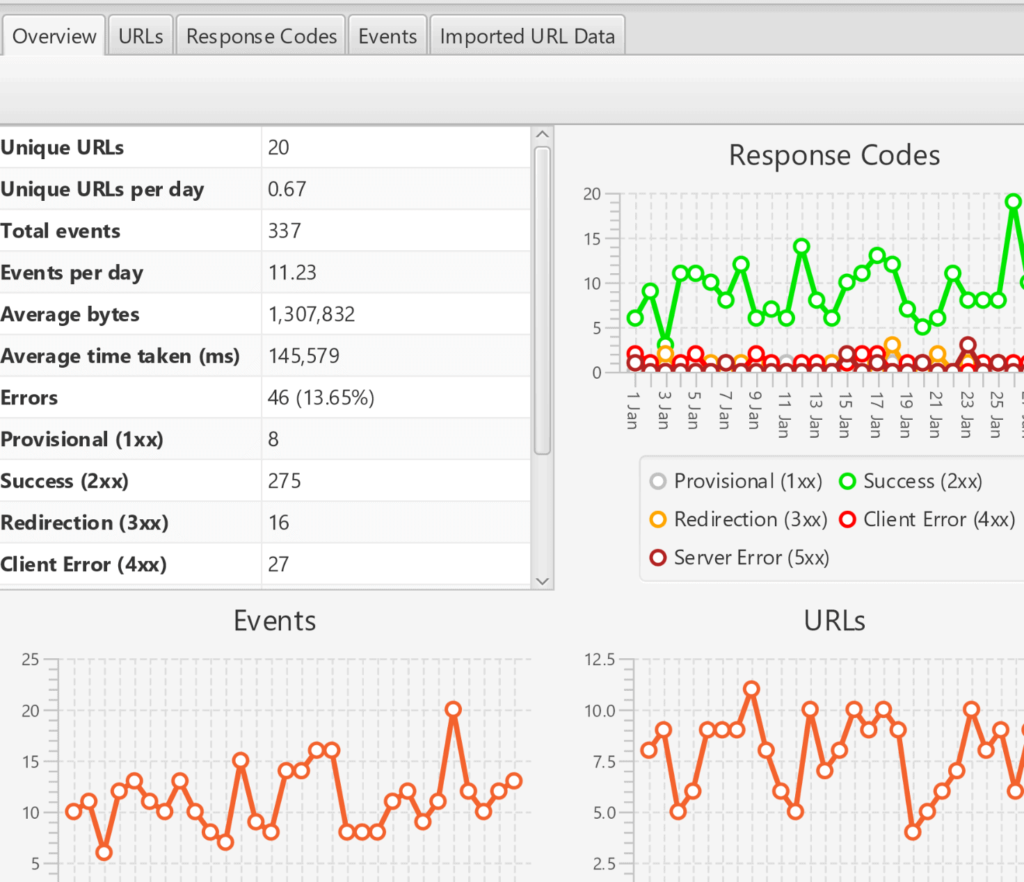The image size is (1024, 882).
Task: Click the value 145,579
Action: [x=304, y=356]
